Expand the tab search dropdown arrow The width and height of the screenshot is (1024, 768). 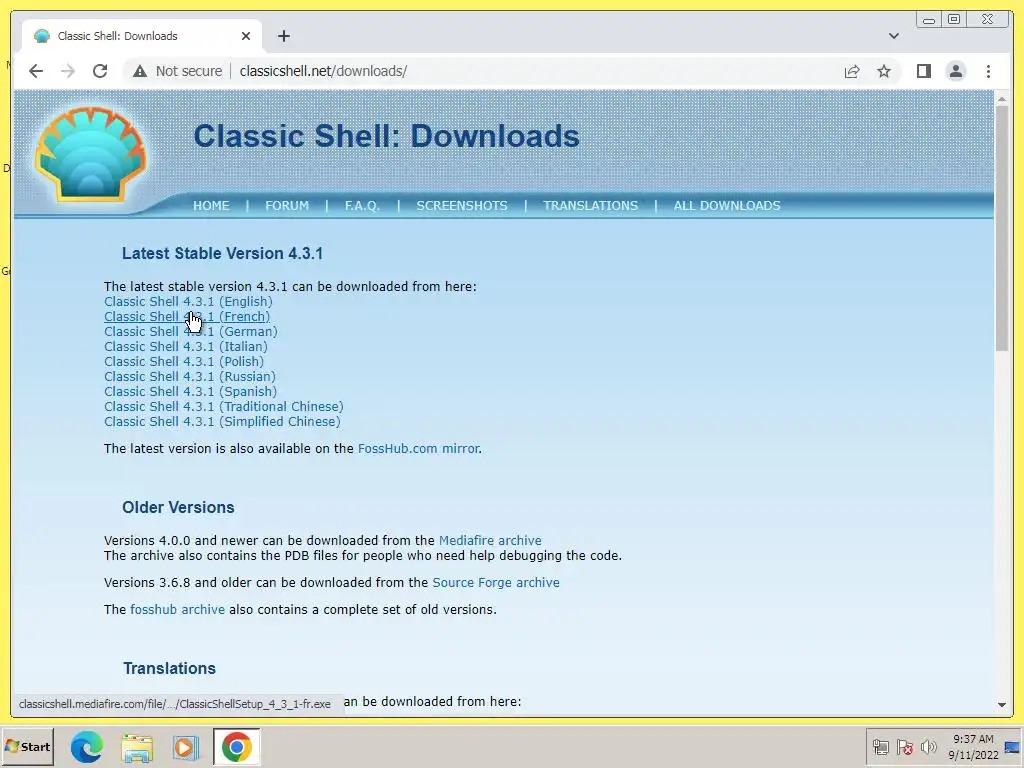tap(893, 36)
